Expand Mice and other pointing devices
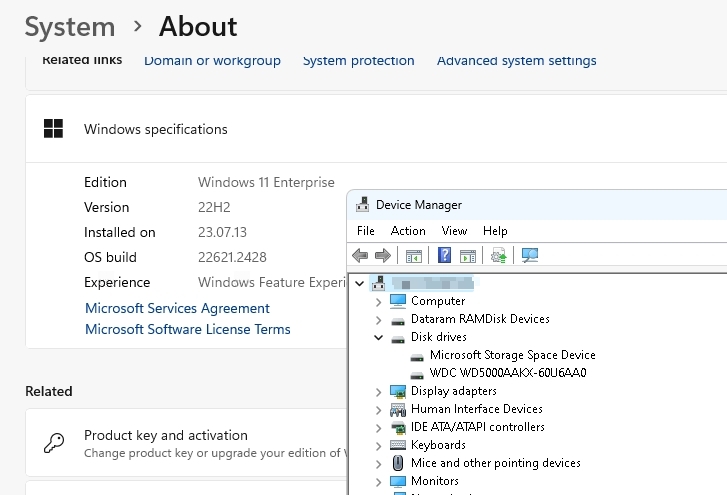The width and height of the screenshot is (727, 495). coord(378,464)
